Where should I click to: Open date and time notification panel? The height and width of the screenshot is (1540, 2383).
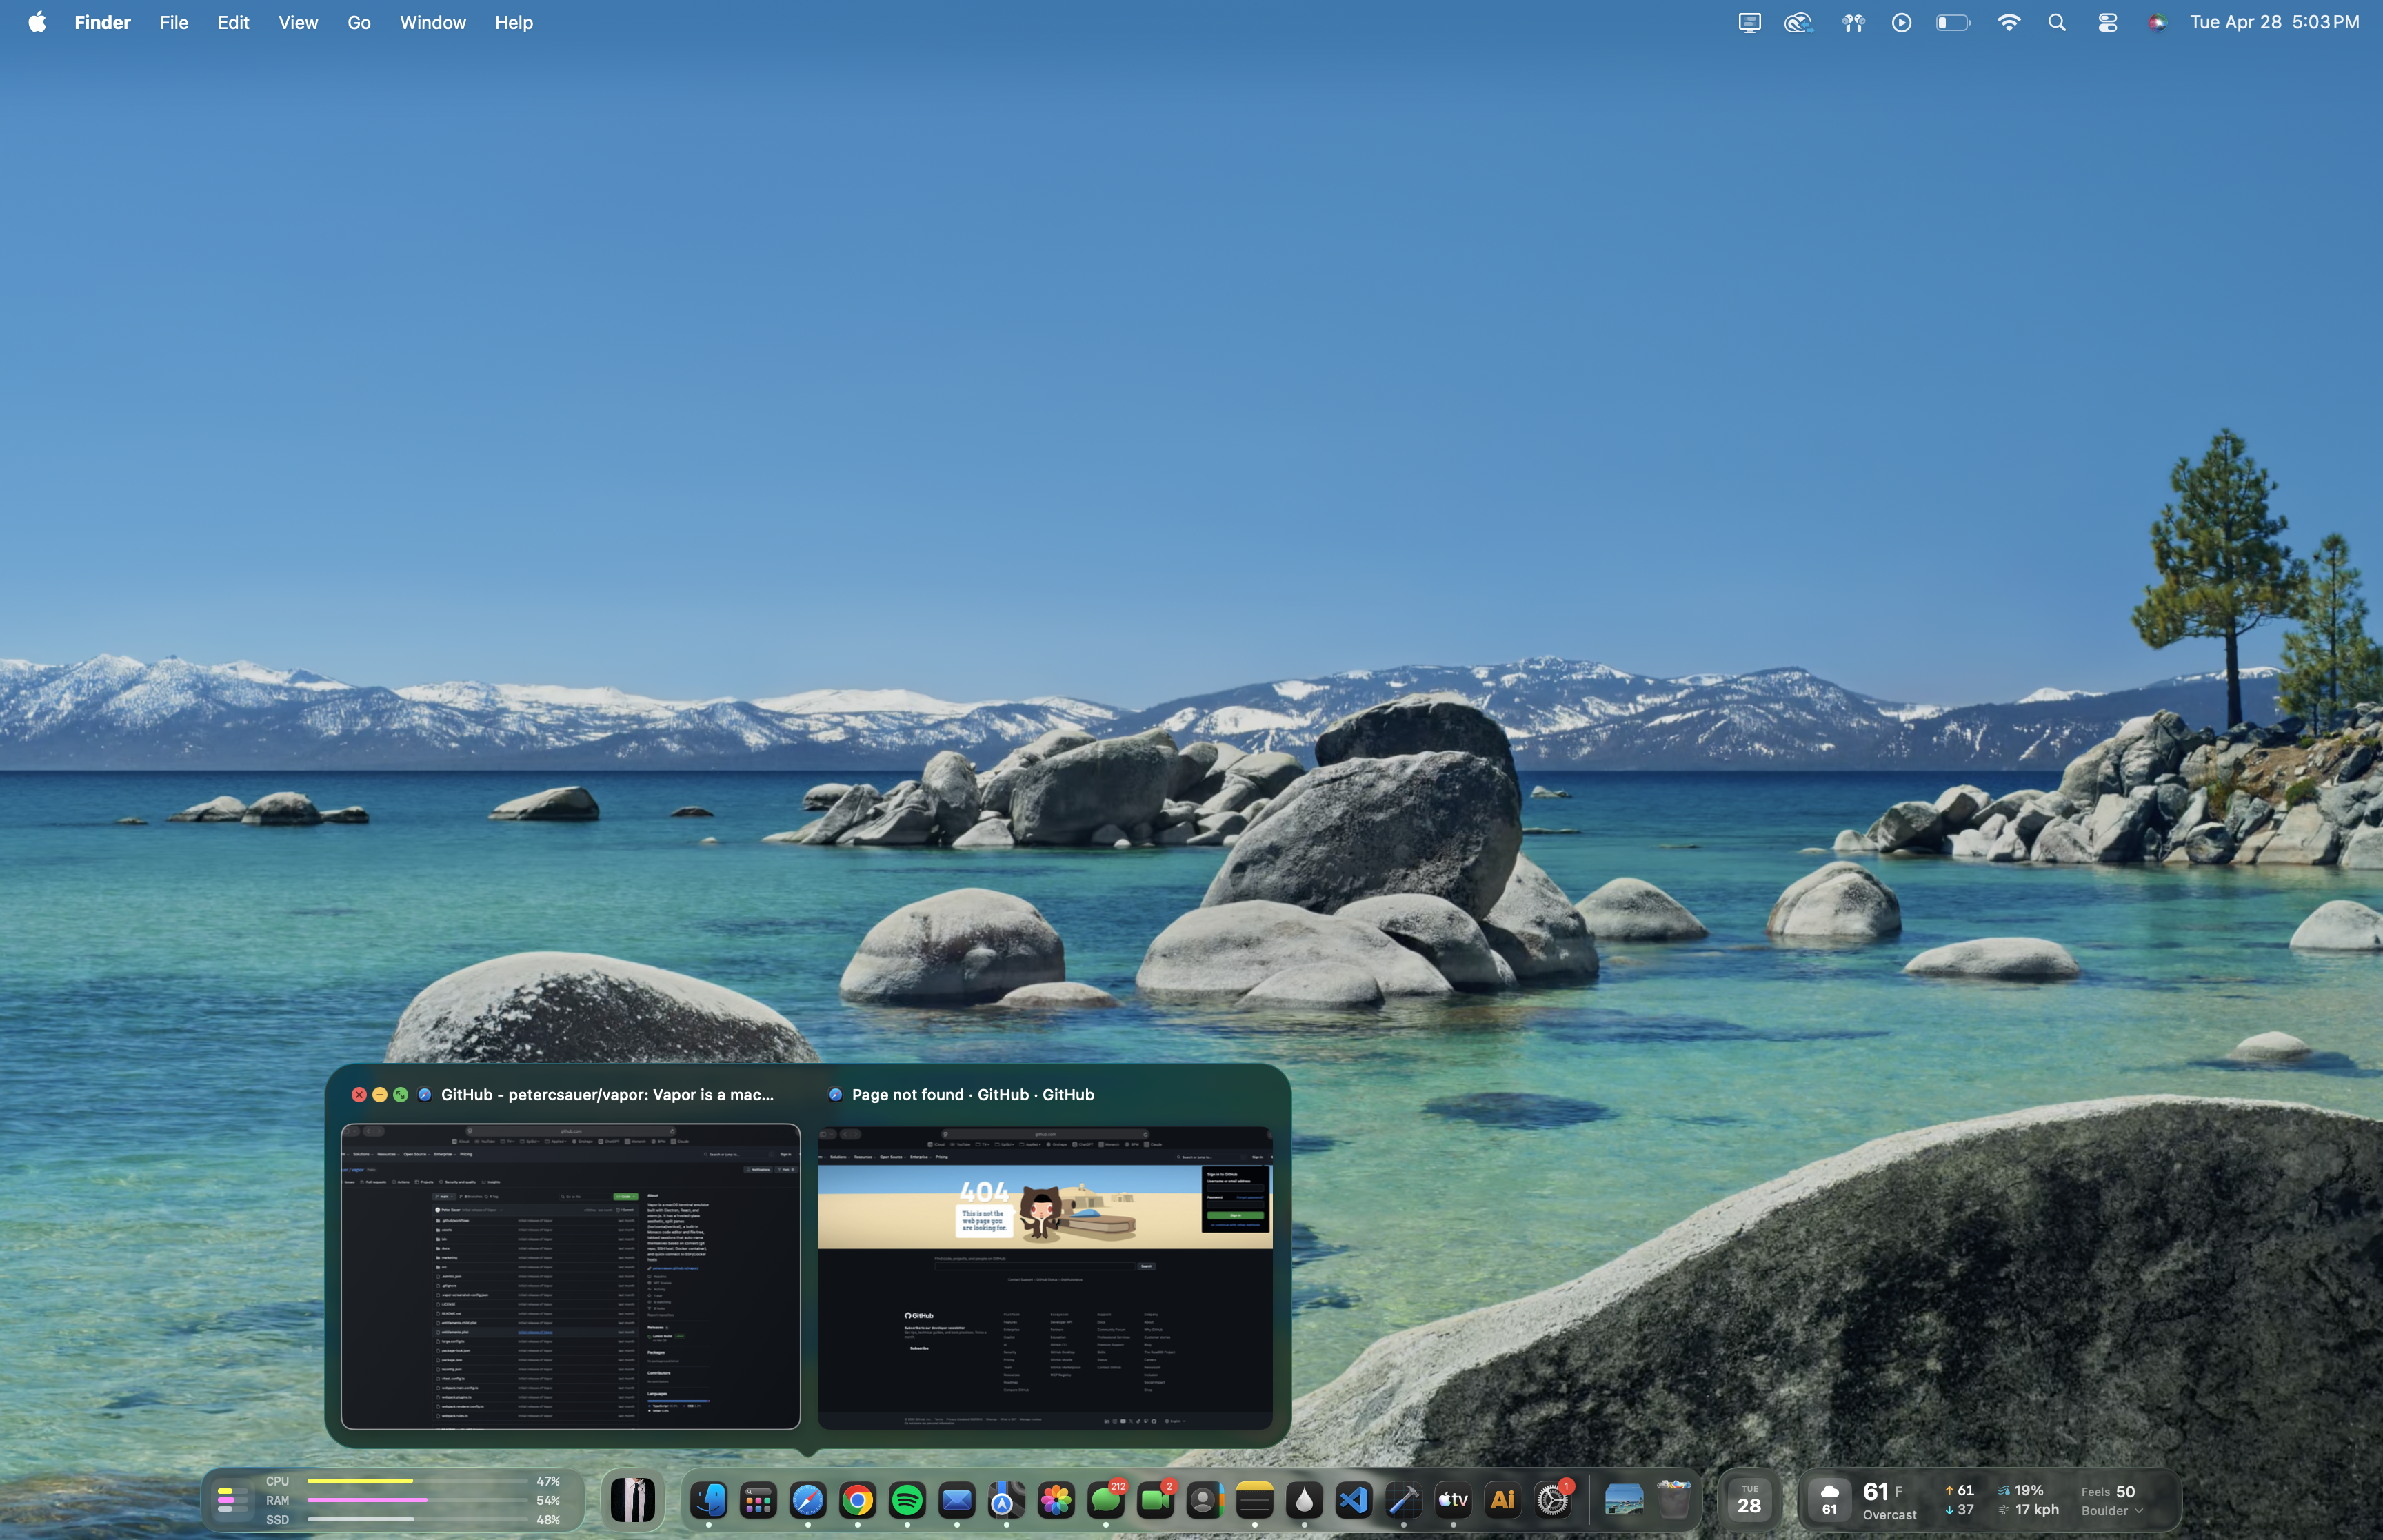[2274, 22]
